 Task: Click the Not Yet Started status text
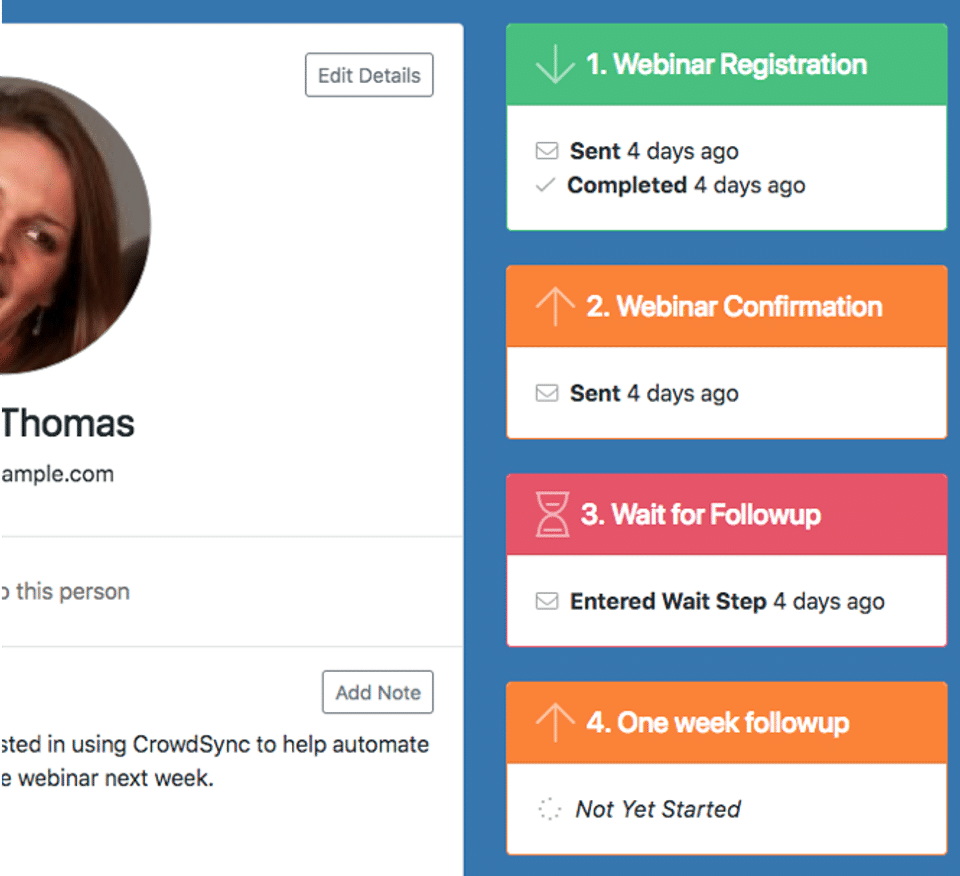click(x=658, y=810)
